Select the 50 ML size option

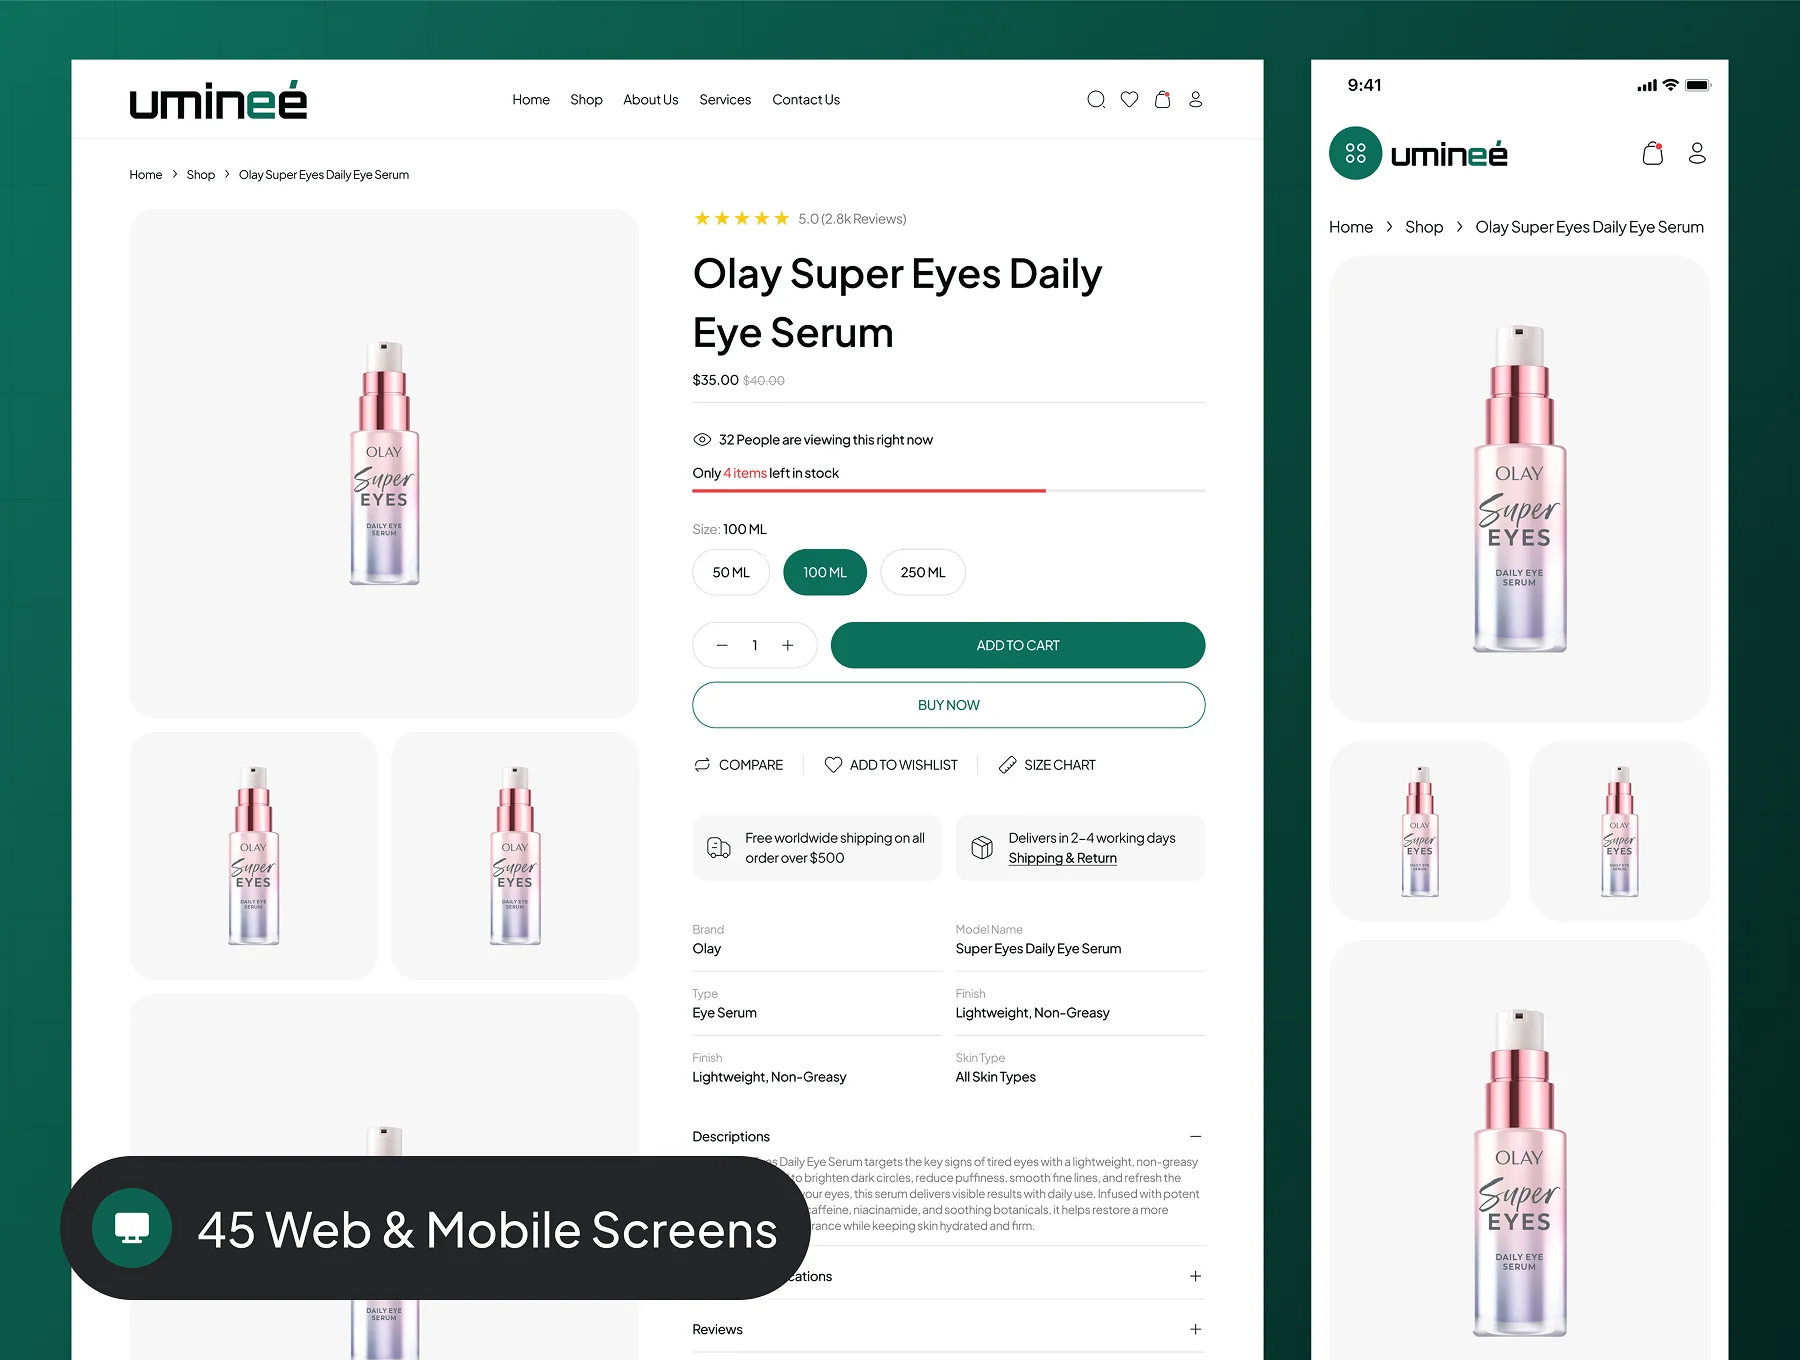[731, 572]
